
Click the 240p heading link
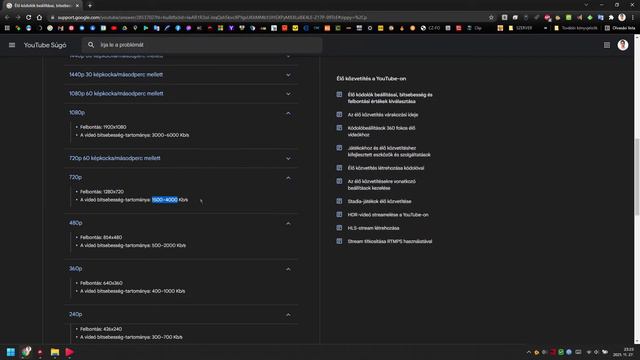76,314
